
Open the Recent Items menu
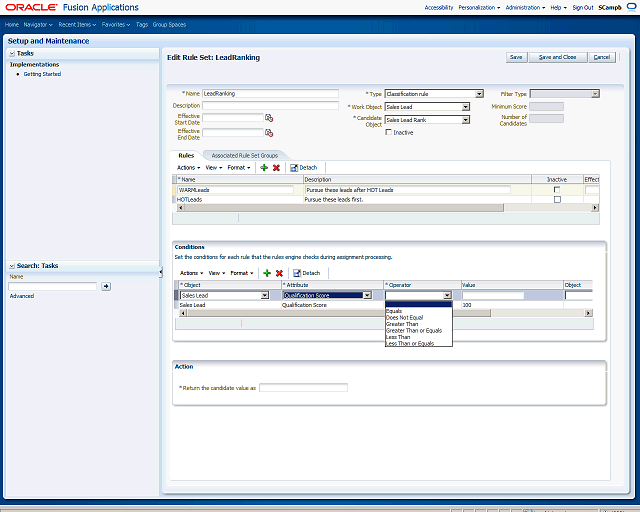tap(77, 25)
